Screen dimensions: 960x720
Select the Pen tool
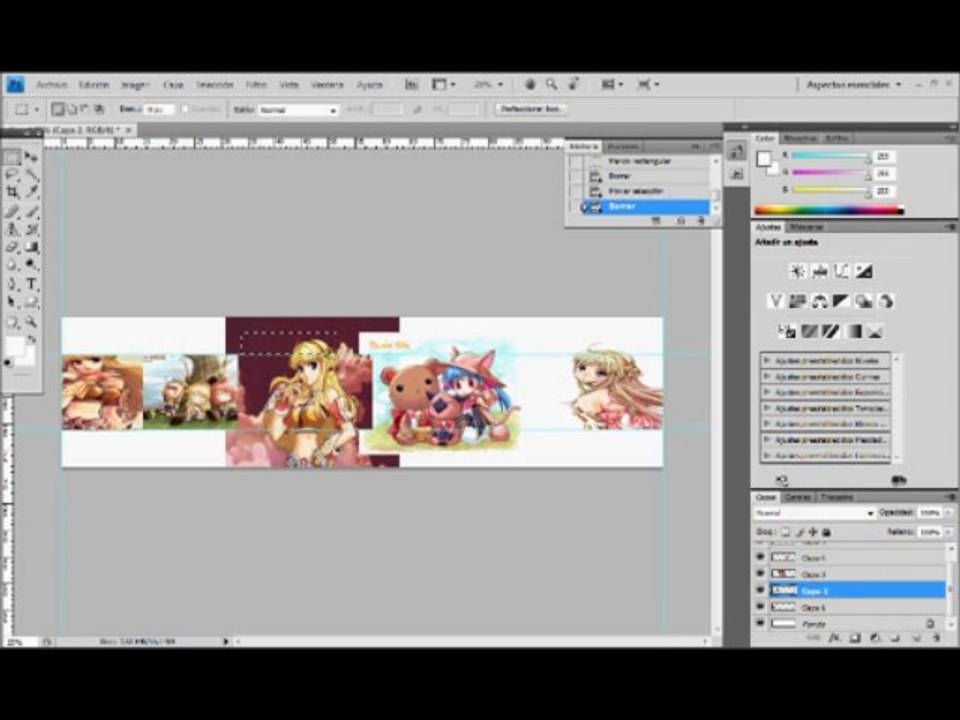(12, 284)
